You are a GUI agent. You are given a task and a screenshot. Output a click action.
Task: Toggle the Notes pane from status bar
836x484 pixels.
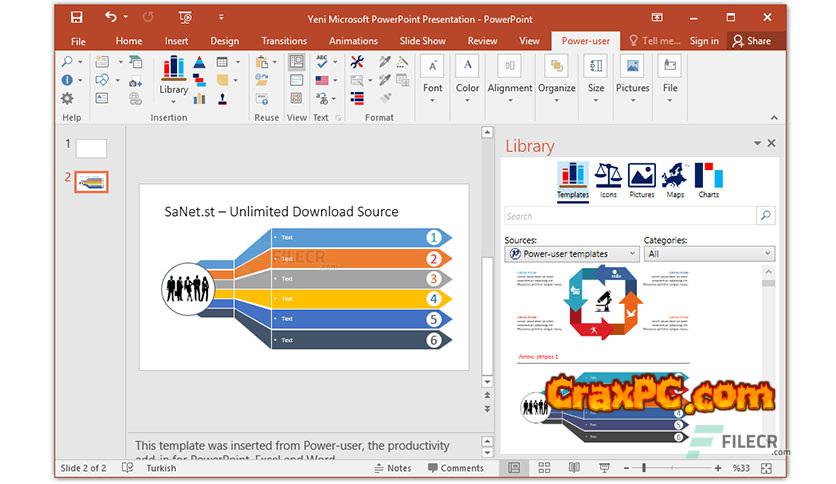pos(391,467)
